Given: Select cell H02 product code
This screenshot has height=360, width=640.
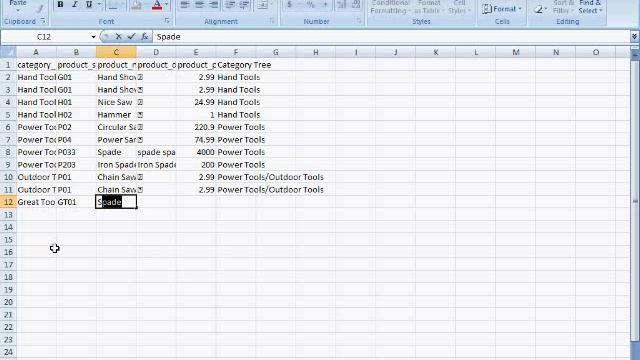Looking at the screenshot, I should pyautogui.click(x=76, y=115).
